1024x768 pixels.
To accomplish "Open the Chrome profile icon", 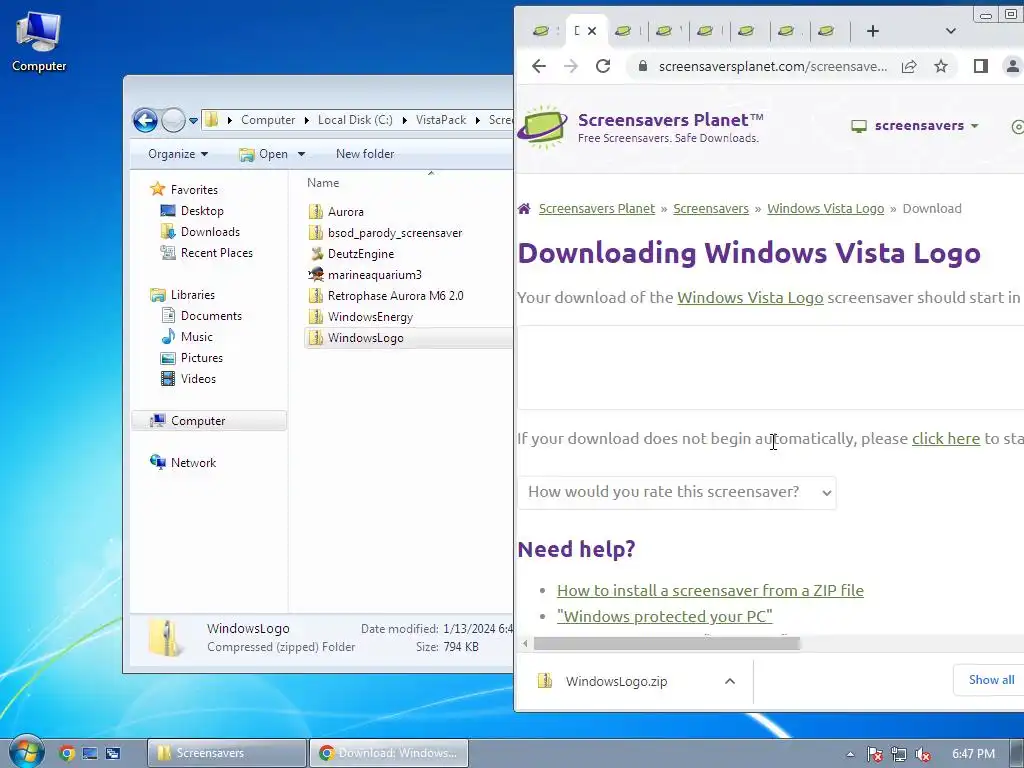I will tap(1012, 66).
